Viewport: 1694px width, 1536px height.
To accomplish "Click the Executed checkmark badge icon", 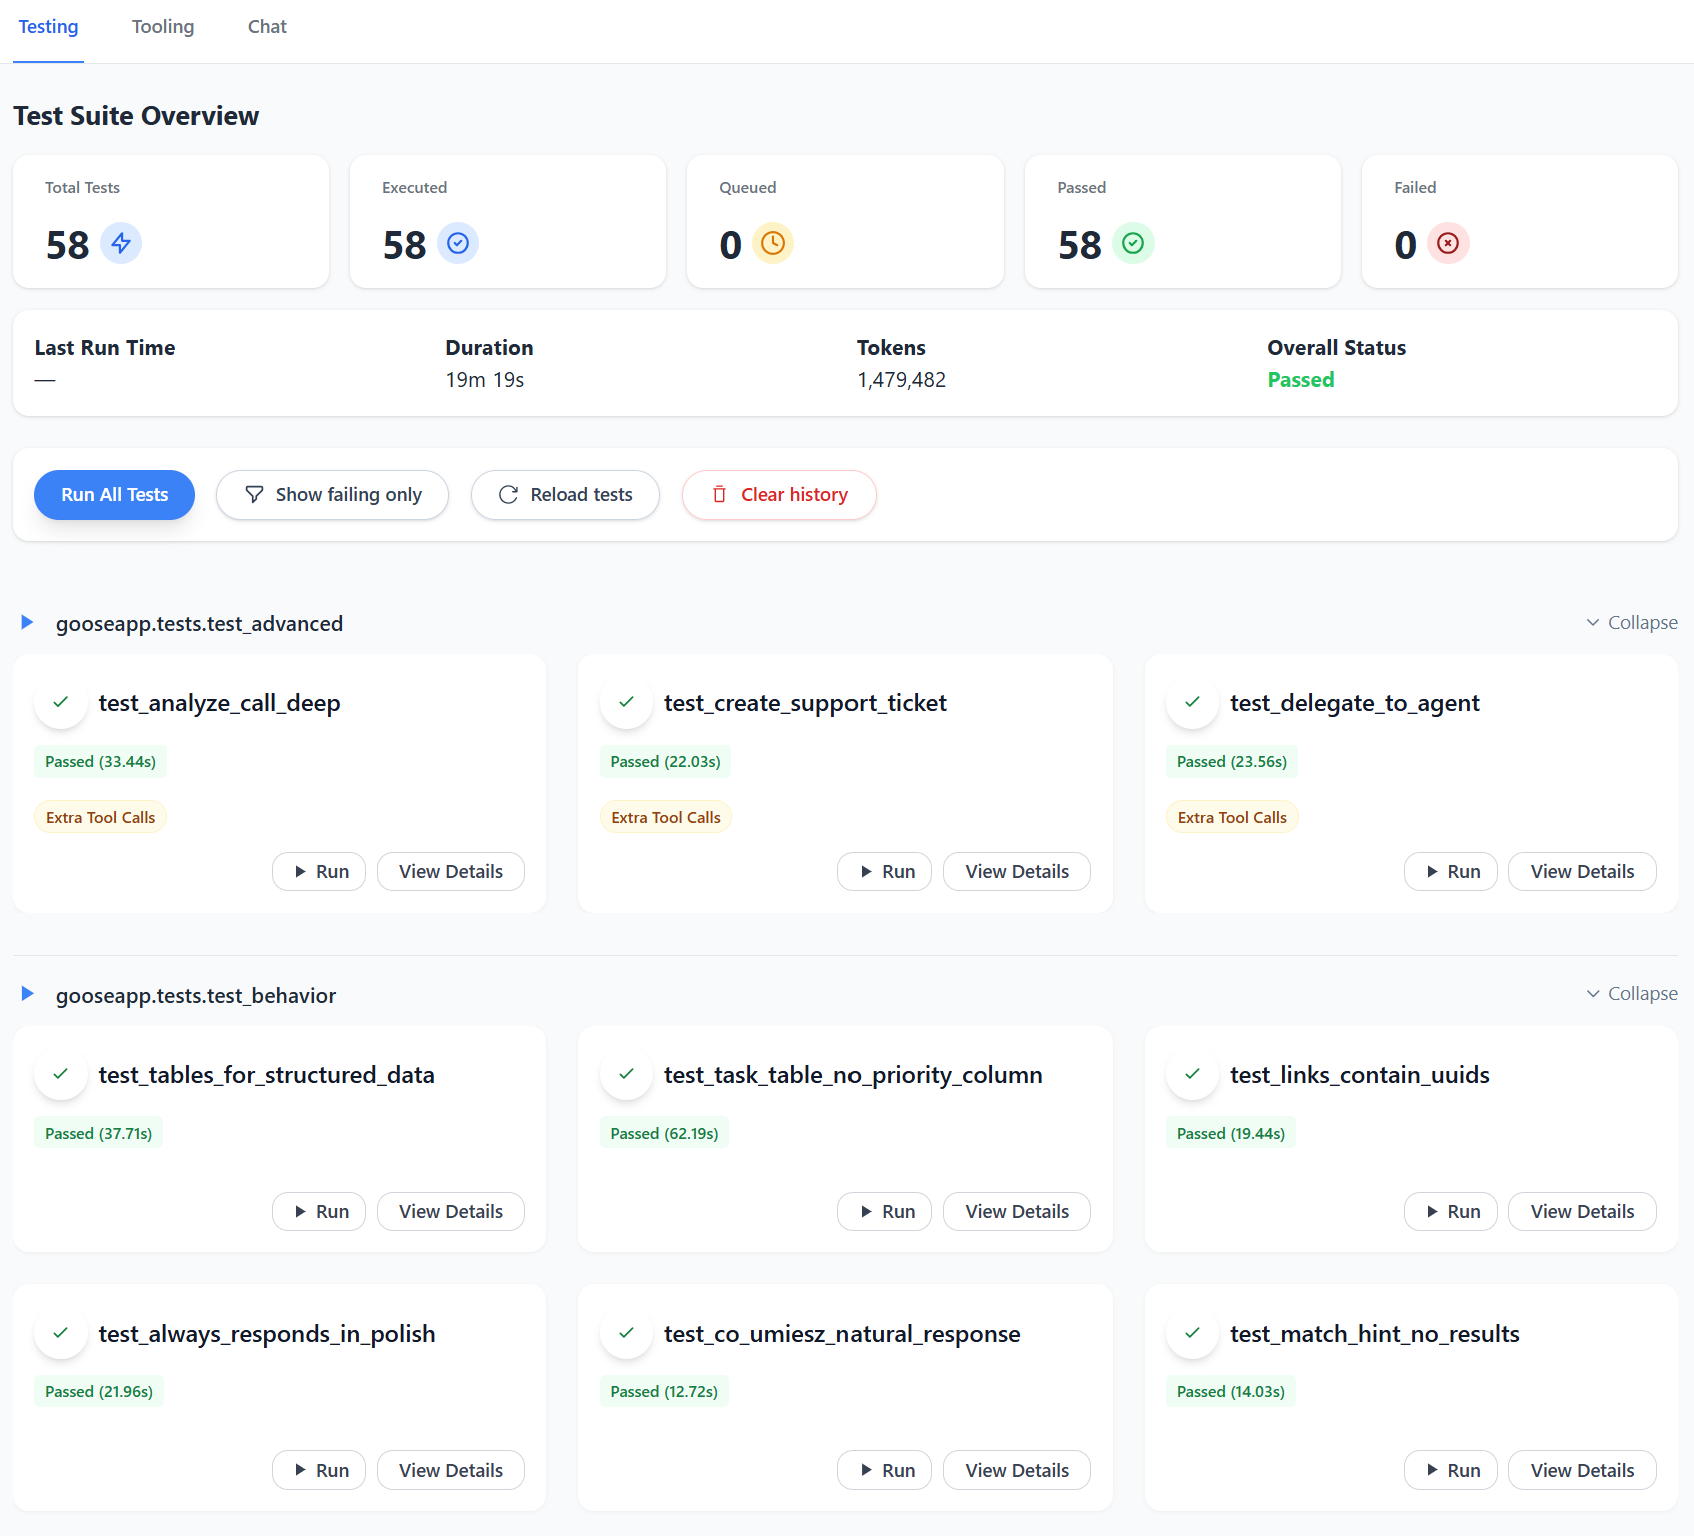I will 458,243.
